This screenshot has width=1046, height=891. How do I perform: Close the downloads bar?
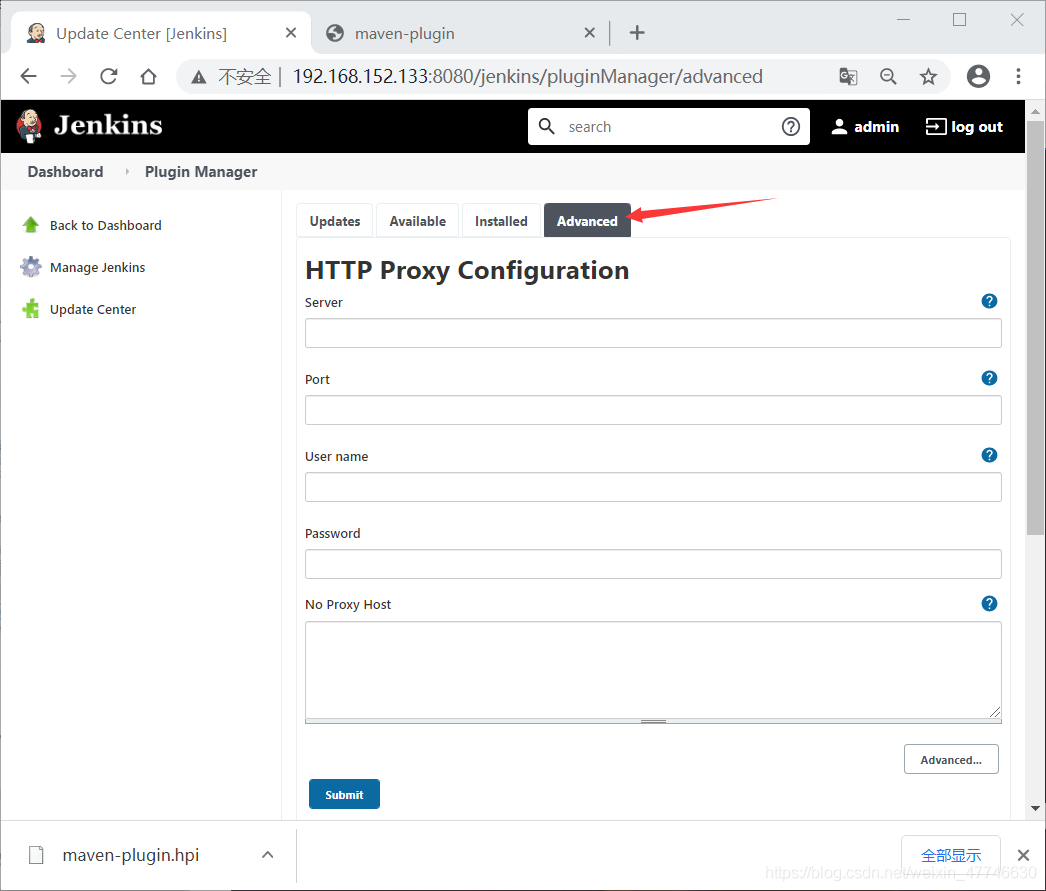point(1023,855)
